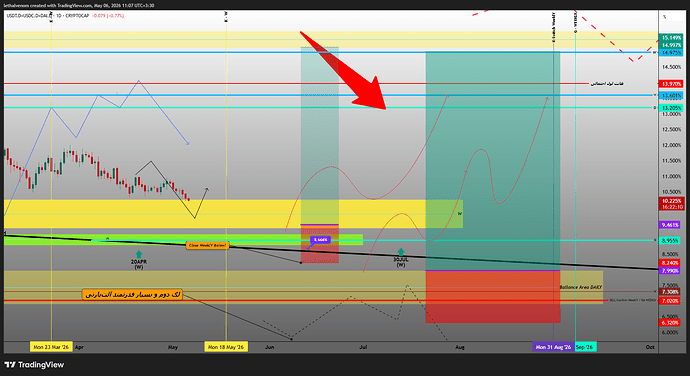Click the blue 13.601% price label
This screenshot has height=376, width=690.
(671, 96)
